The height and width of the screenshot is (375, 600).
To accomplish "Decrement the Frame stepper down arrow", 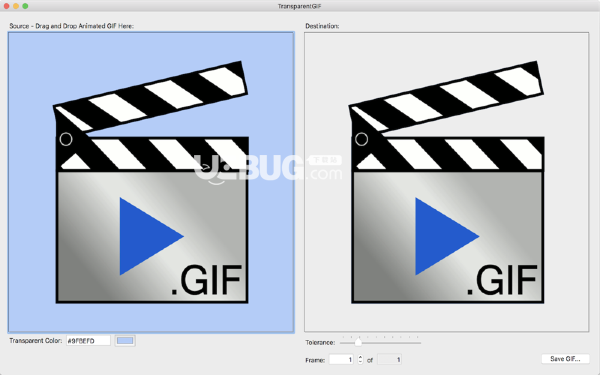I will pos(360,362).
